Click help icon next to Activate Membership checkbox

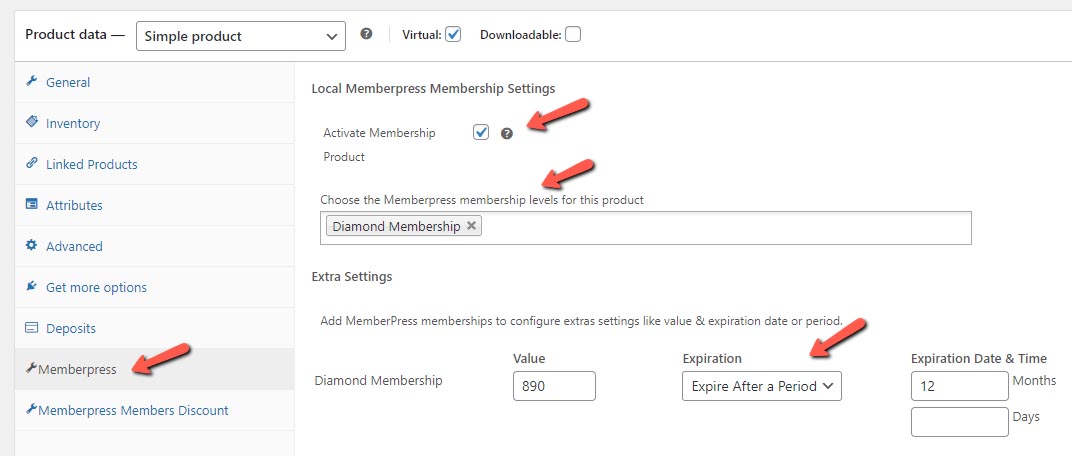507,133
